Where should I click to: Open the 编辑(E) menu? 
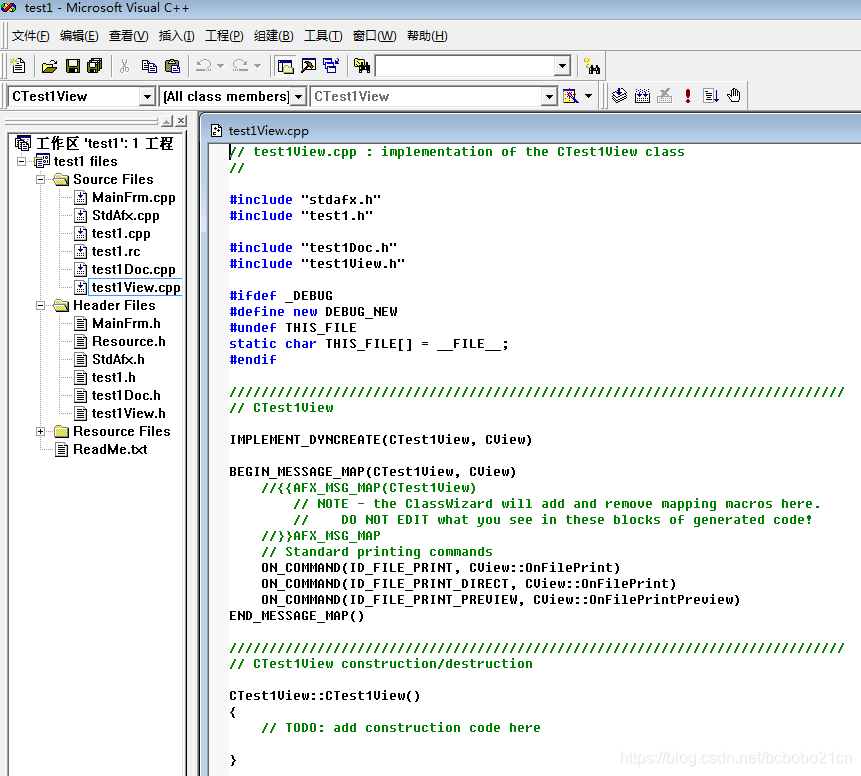point(79,36)
